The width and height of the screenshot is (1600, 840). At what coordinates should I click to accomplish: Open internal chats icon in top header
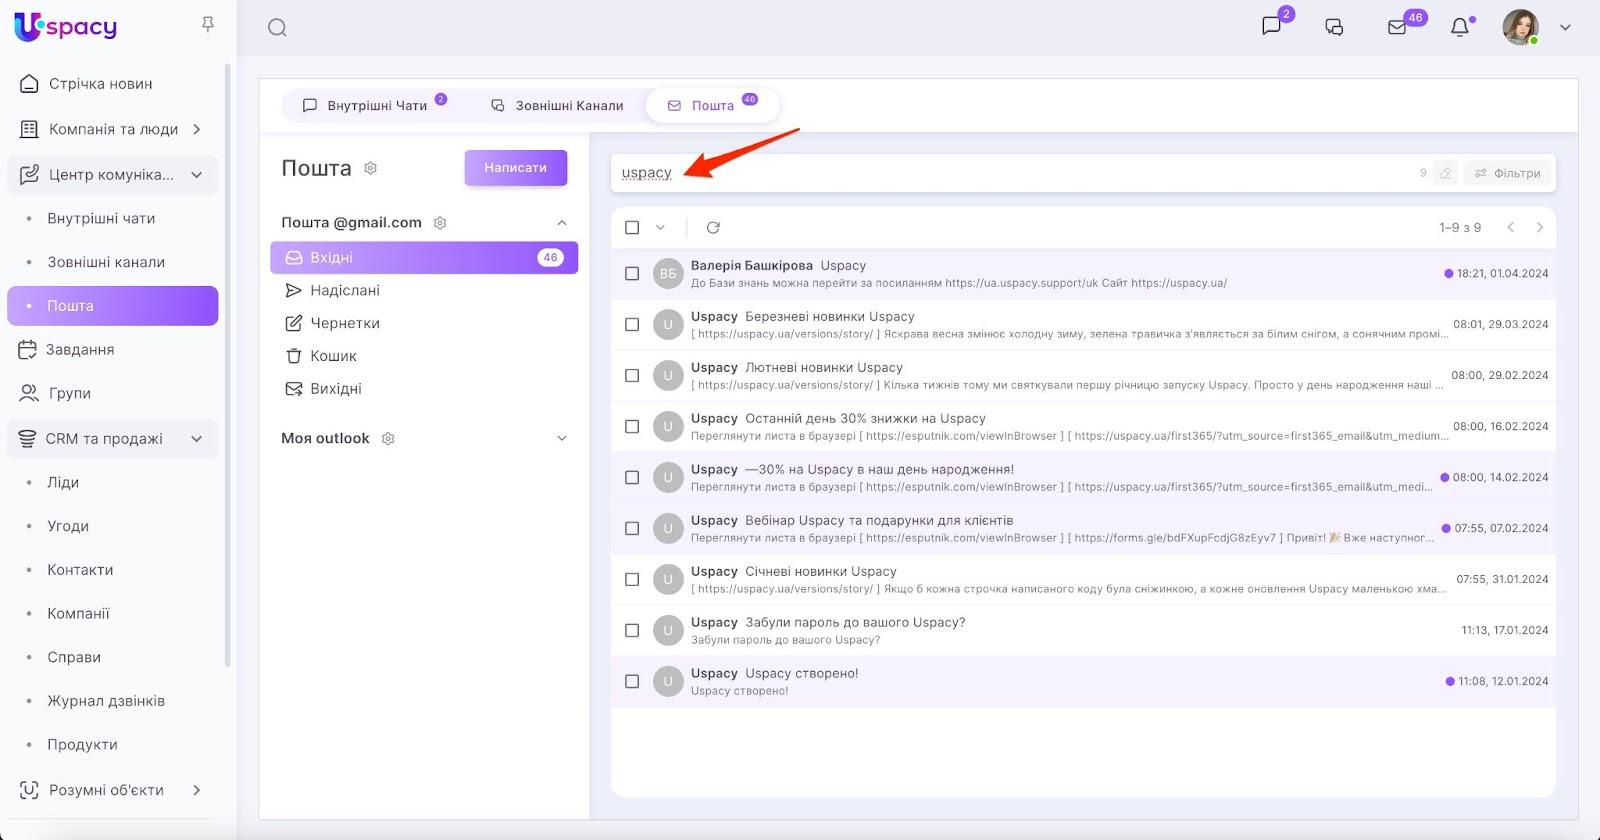[1271, 27]
